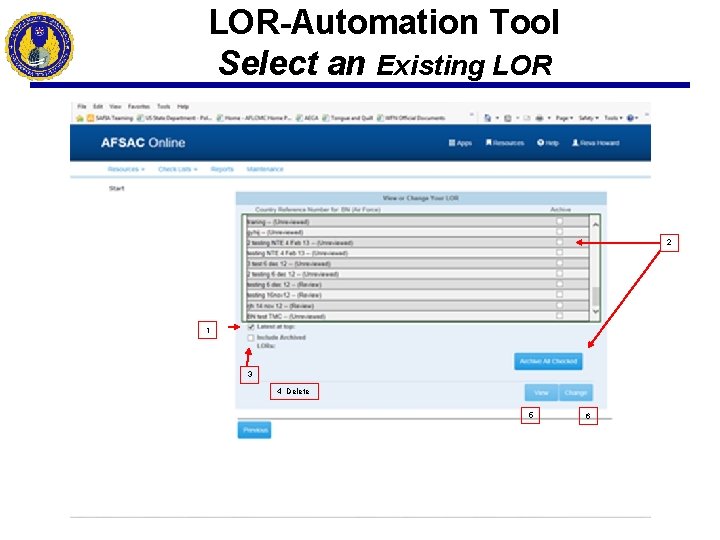The image size is (720, 540).
Task: Open the Reports page
Action: [222, 169]
